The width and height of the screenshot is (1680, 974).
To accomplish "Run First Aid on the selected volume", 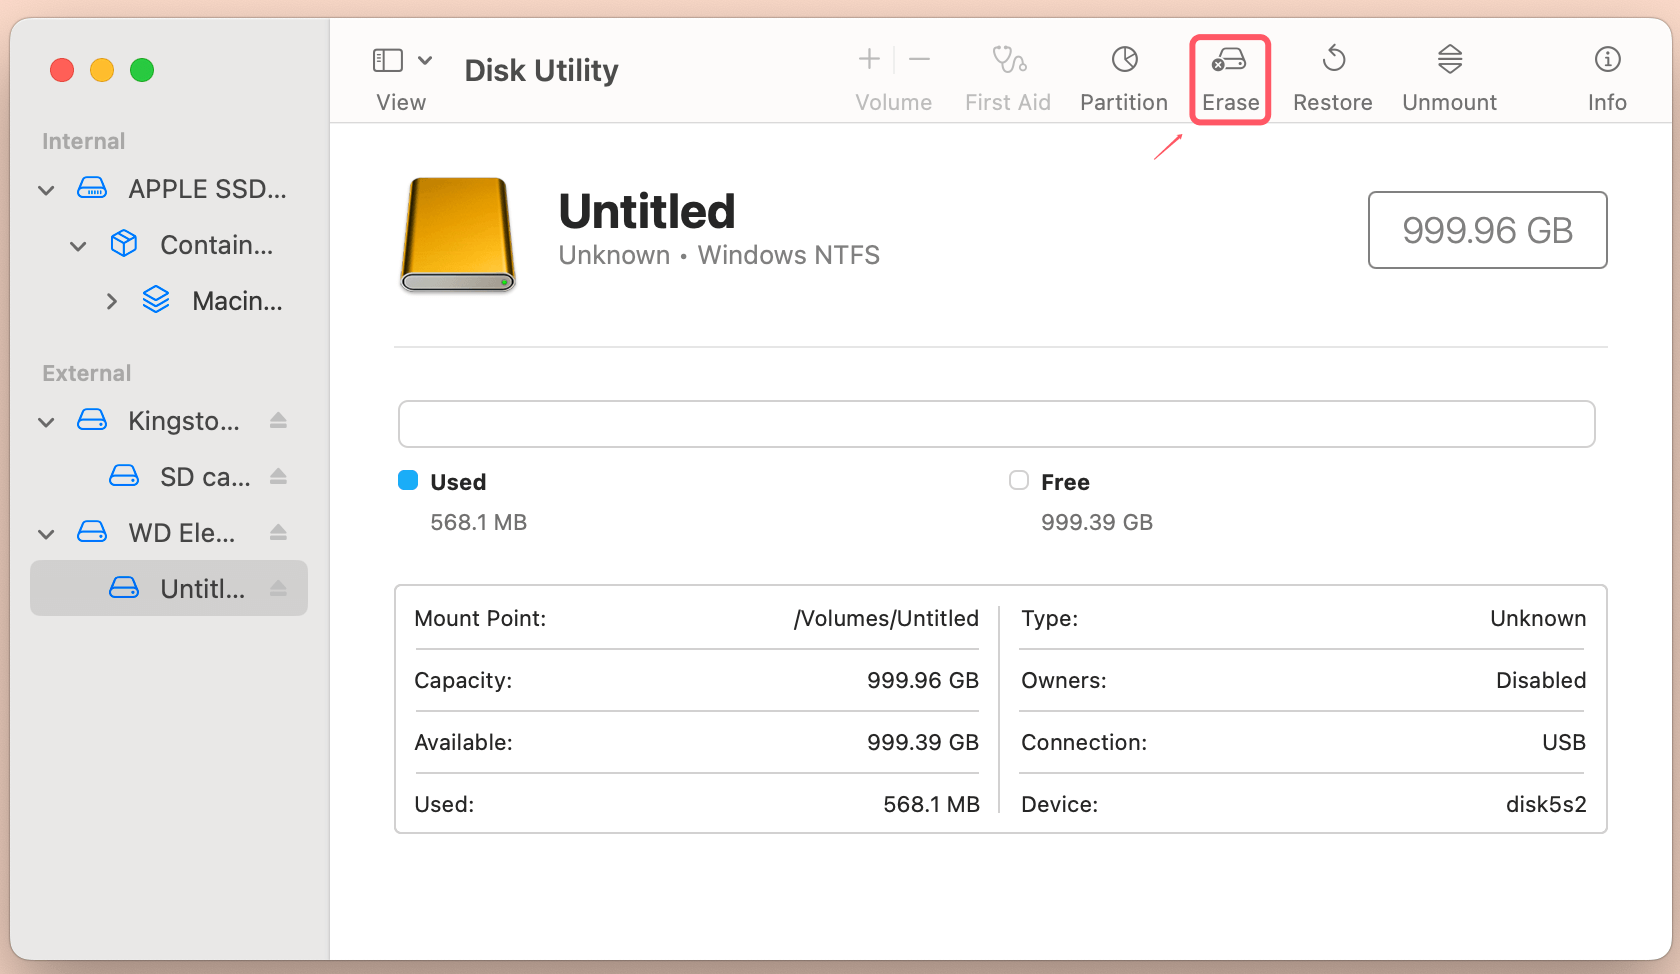I will (x=1008, y=75).
